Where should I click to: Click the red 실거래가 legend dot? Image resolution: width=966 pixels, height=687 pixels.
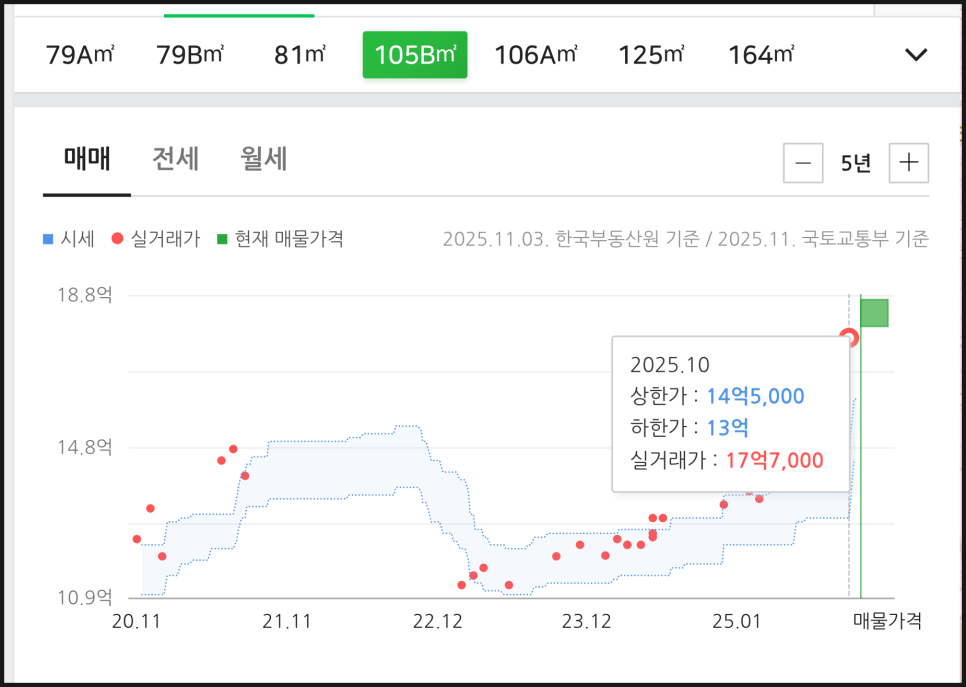tap(117, 239)
